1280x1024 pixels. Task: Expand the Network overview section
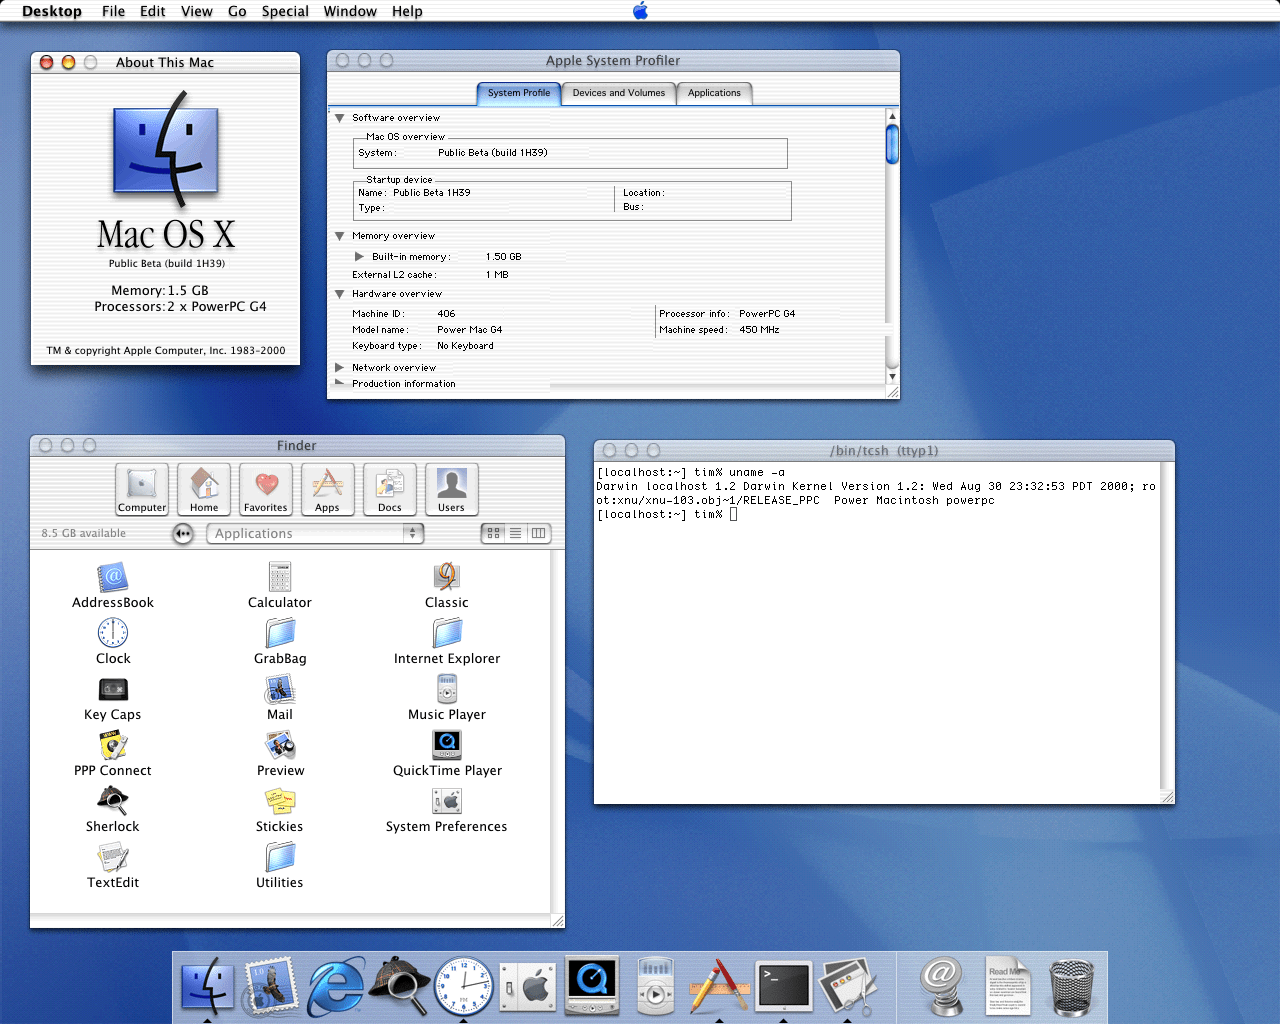(x=339, y=367)
